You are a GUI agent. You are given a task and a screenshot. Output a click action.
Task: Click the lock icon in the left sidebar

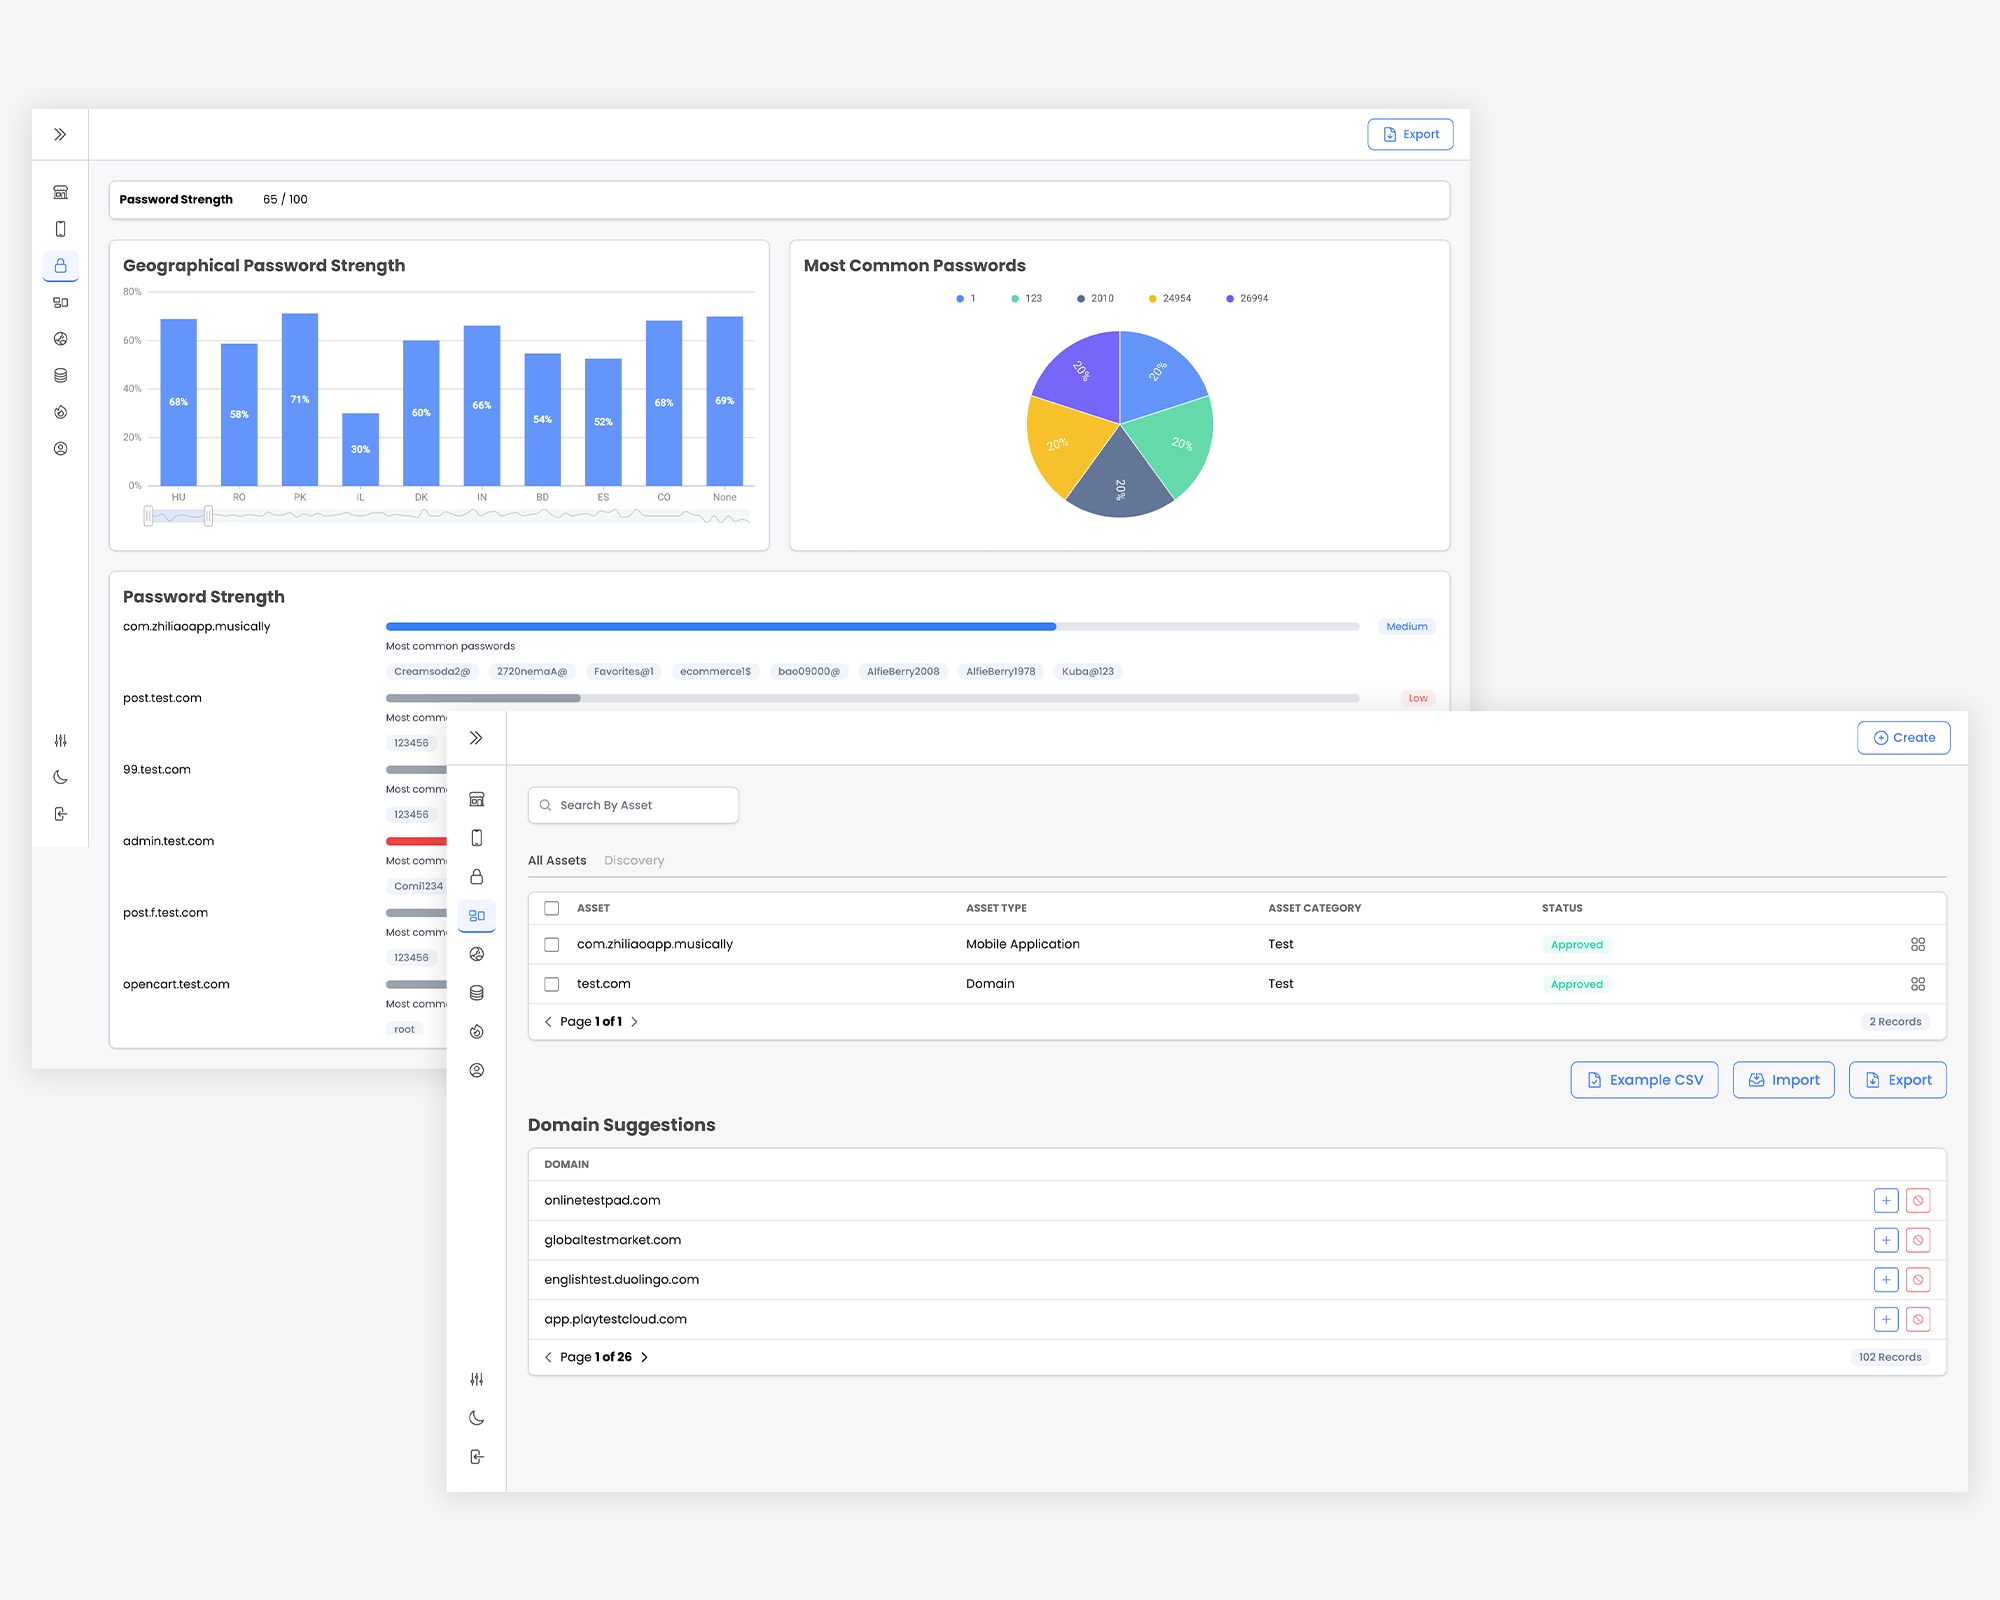tap(60, 266)
